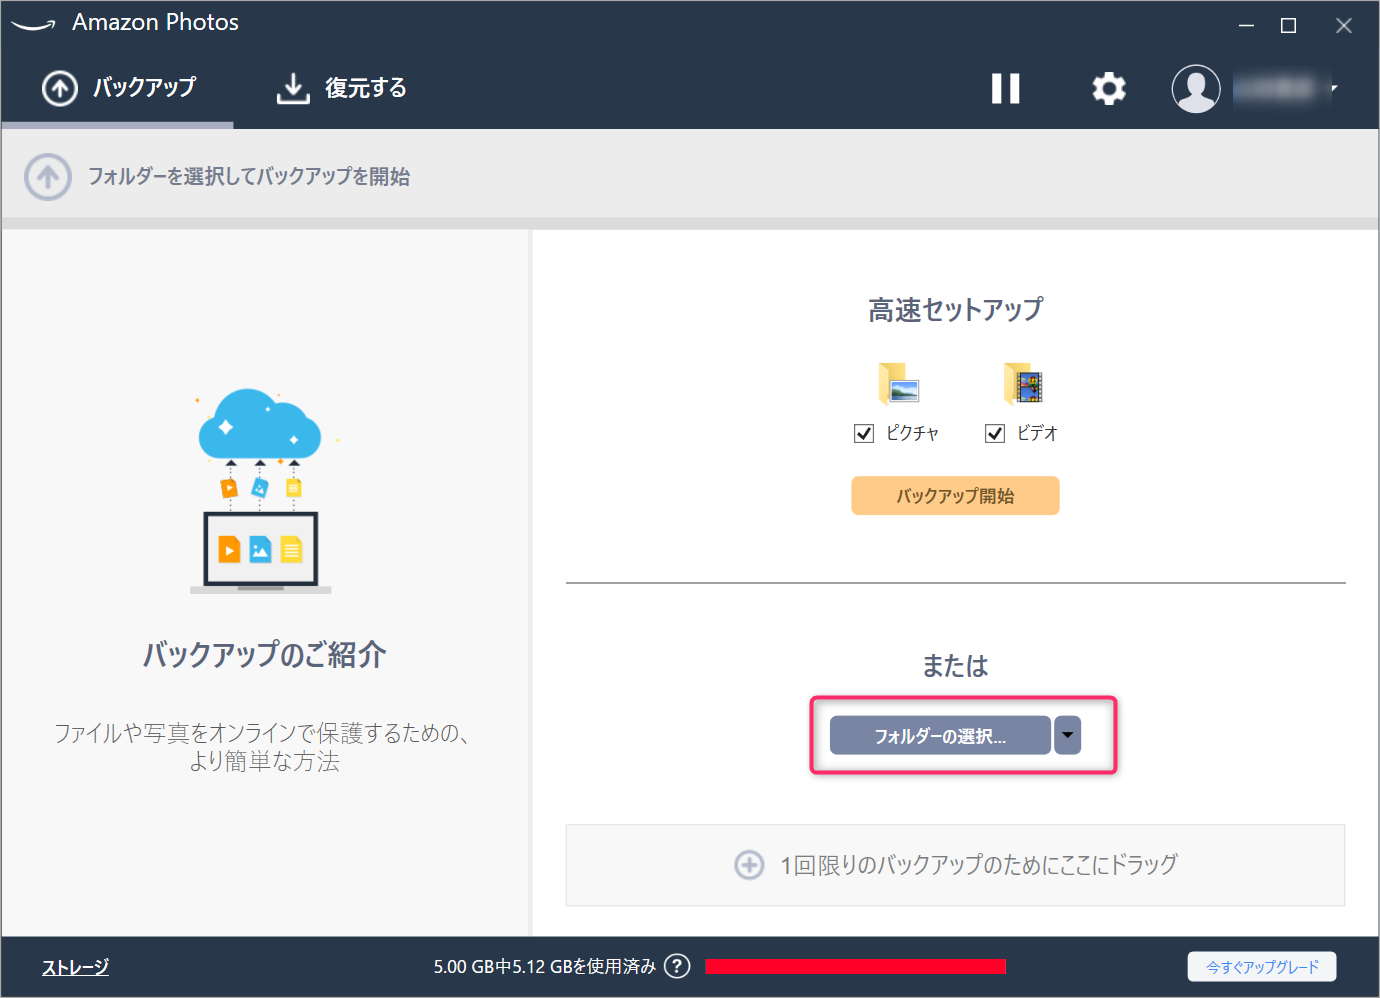Switch to the バックアップ tab
Viewport: 1380px width, 998px height.
point(118,88)
